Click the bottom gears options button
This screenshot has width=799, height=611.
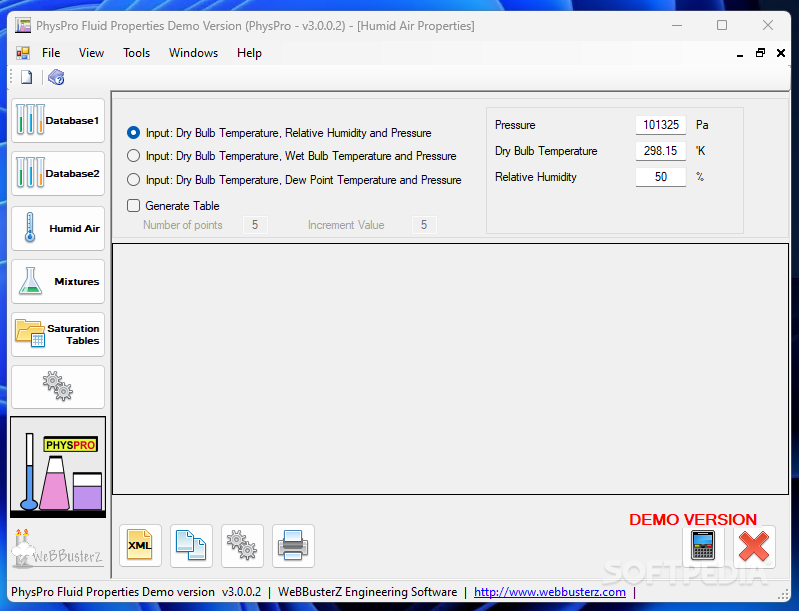[242, 546]
